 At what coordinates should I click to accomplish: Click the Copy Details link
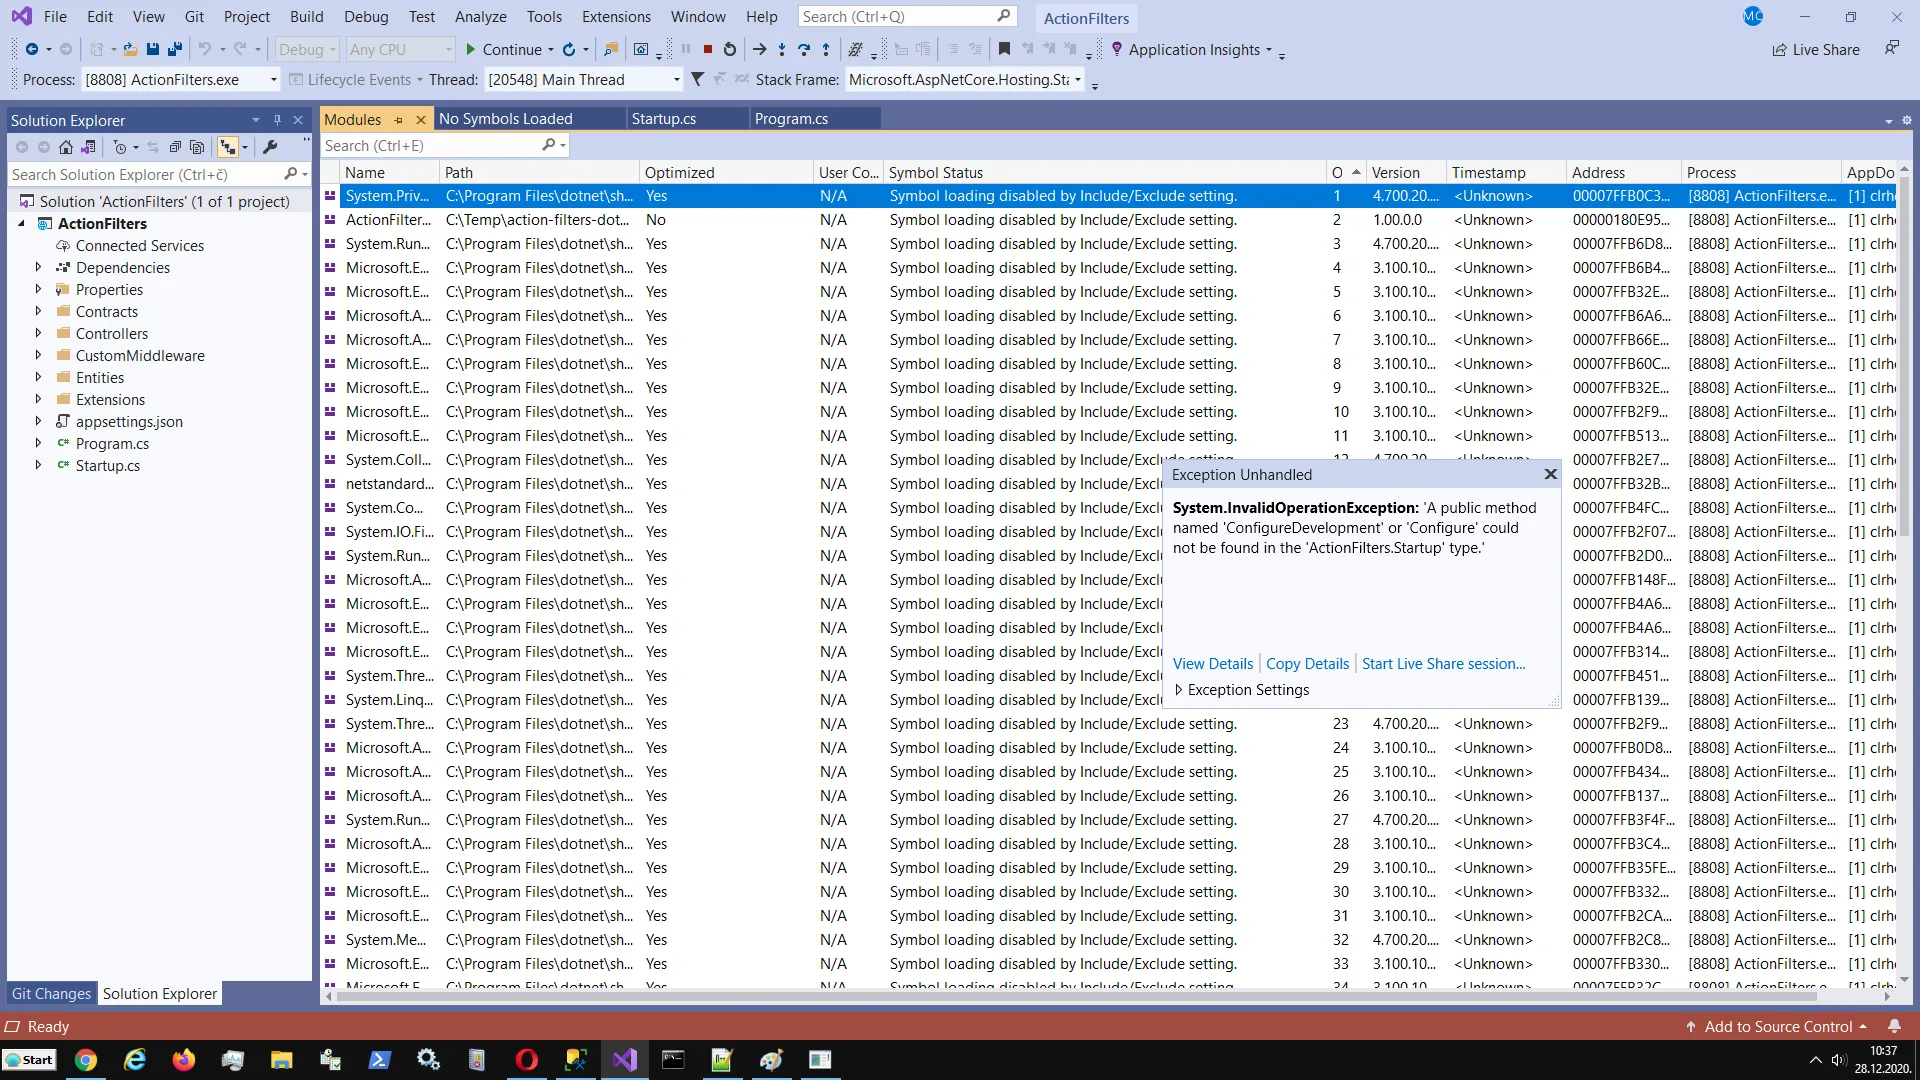click(x=1307, y=664)
